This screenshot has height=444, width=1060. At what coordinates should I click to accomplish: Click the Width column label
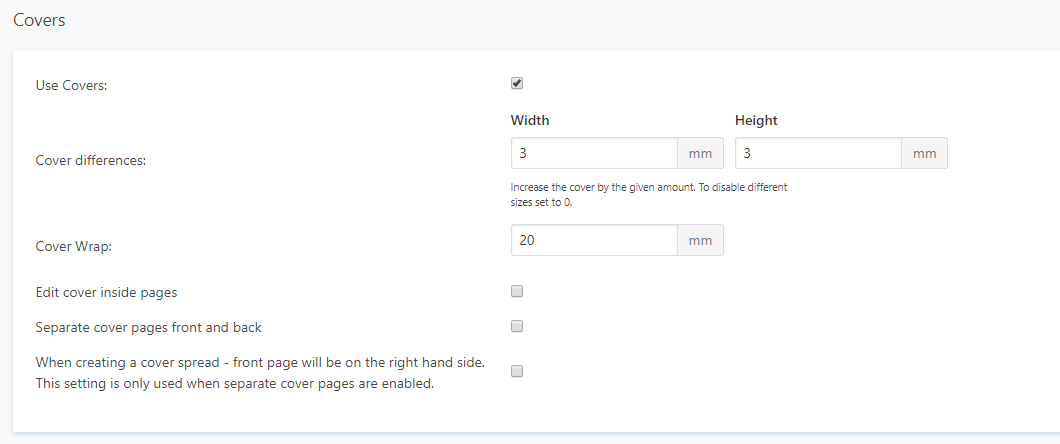530,120
